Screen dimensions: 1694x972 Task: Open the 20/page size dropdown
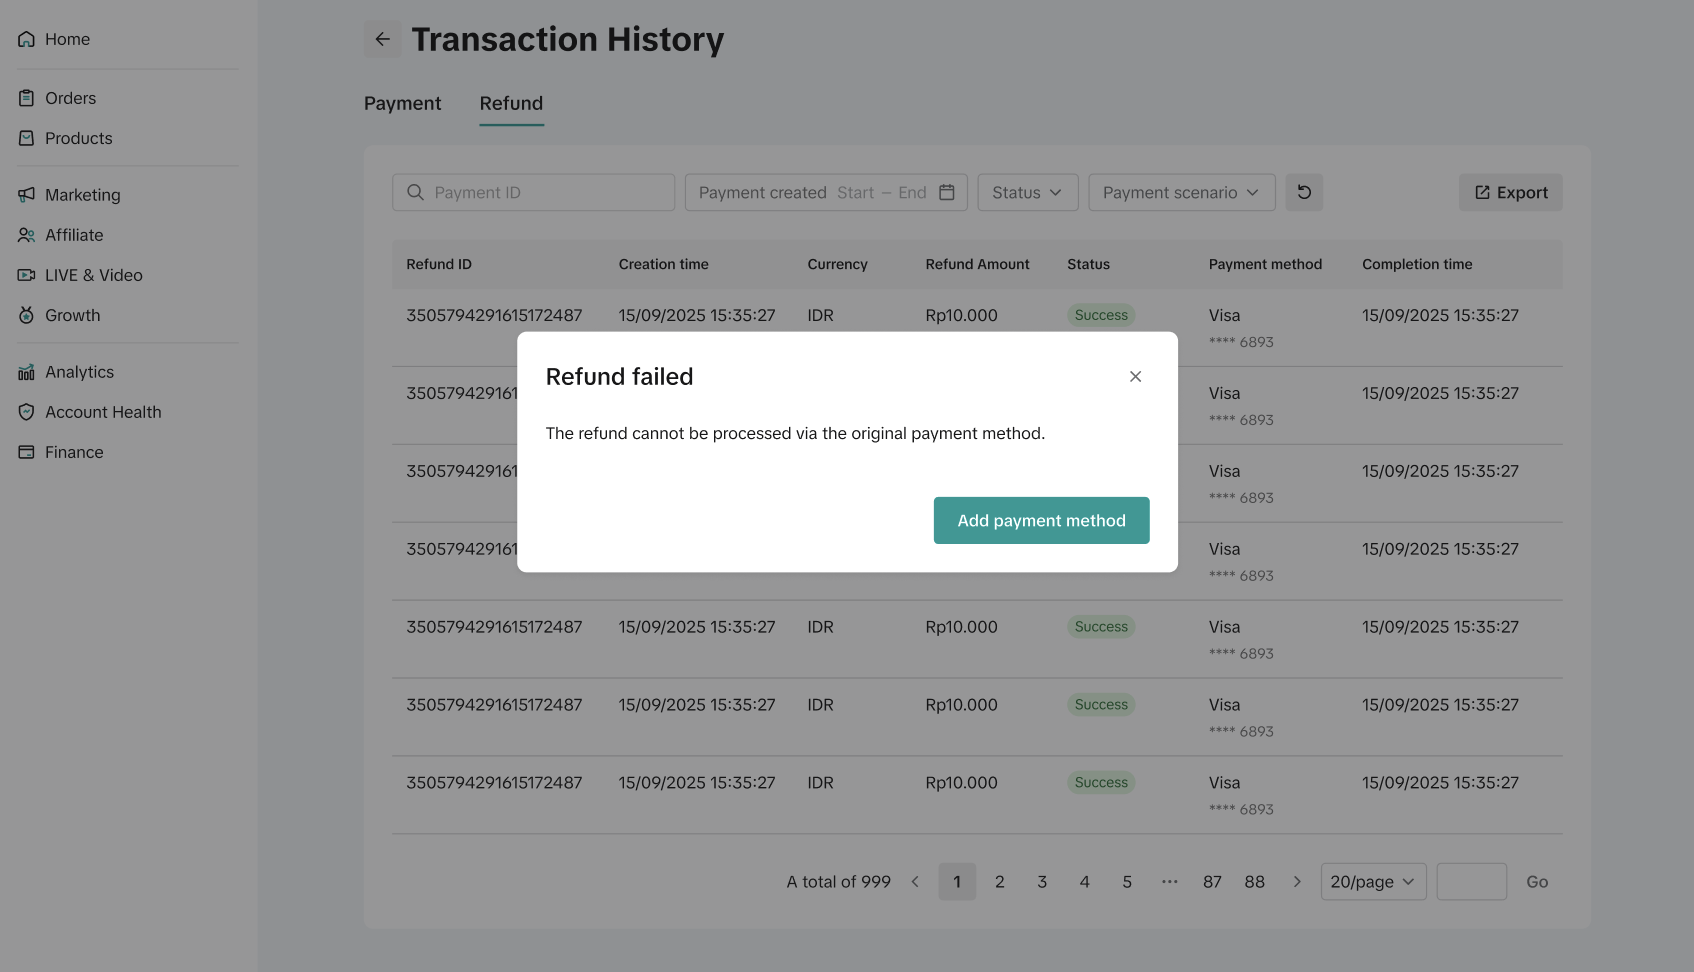point(1373,881)
